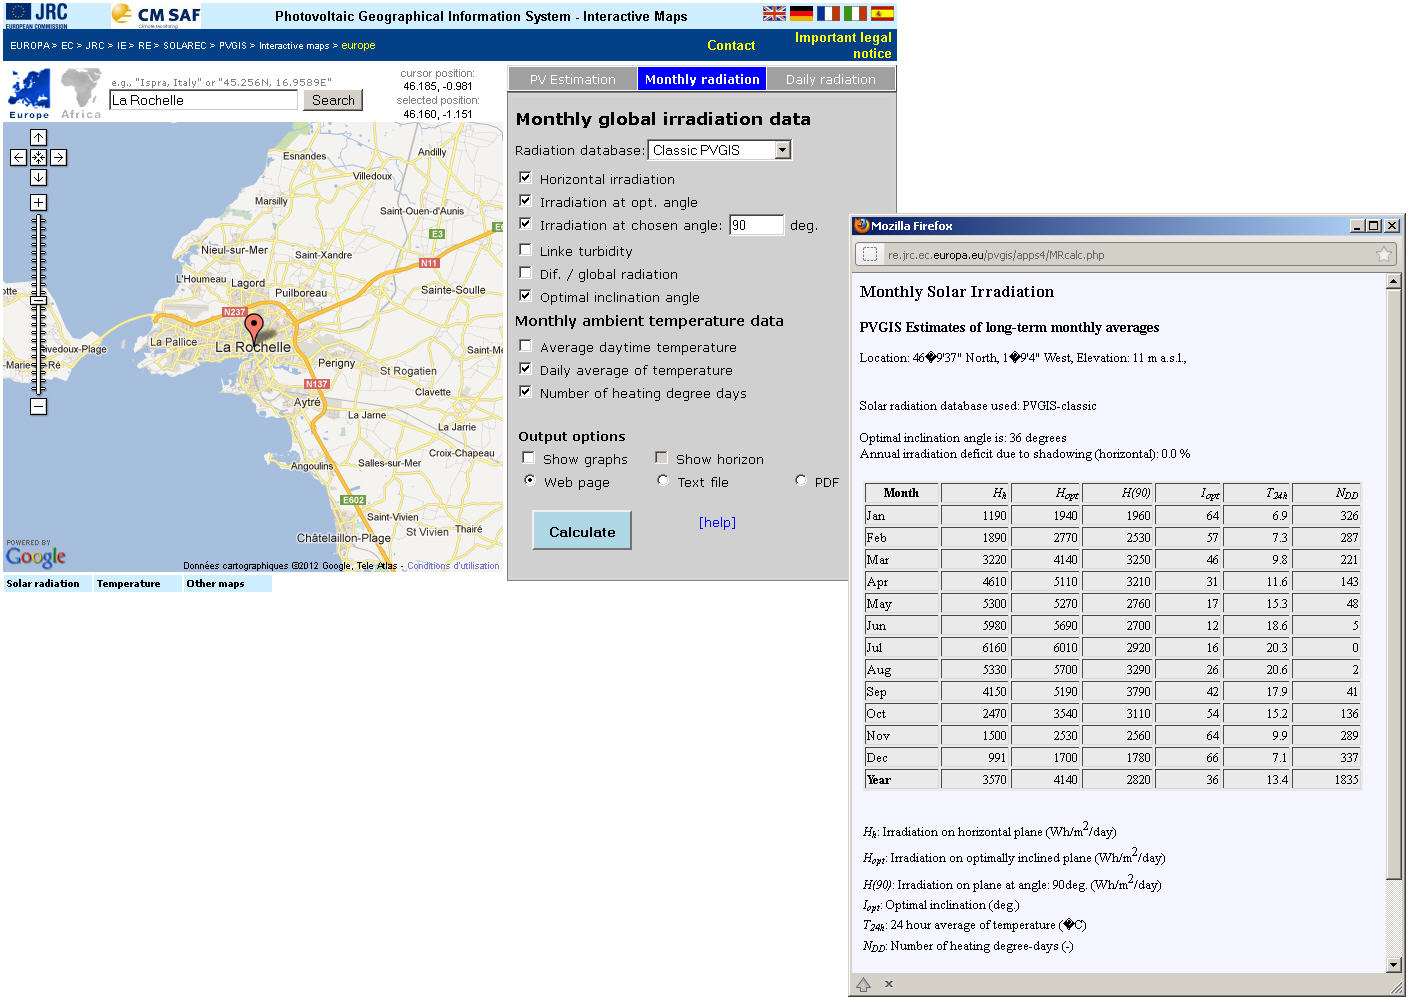Pan the map right with the arrow
The image size is (1411, 998).
pyautogui.click(x=58, y=157)
